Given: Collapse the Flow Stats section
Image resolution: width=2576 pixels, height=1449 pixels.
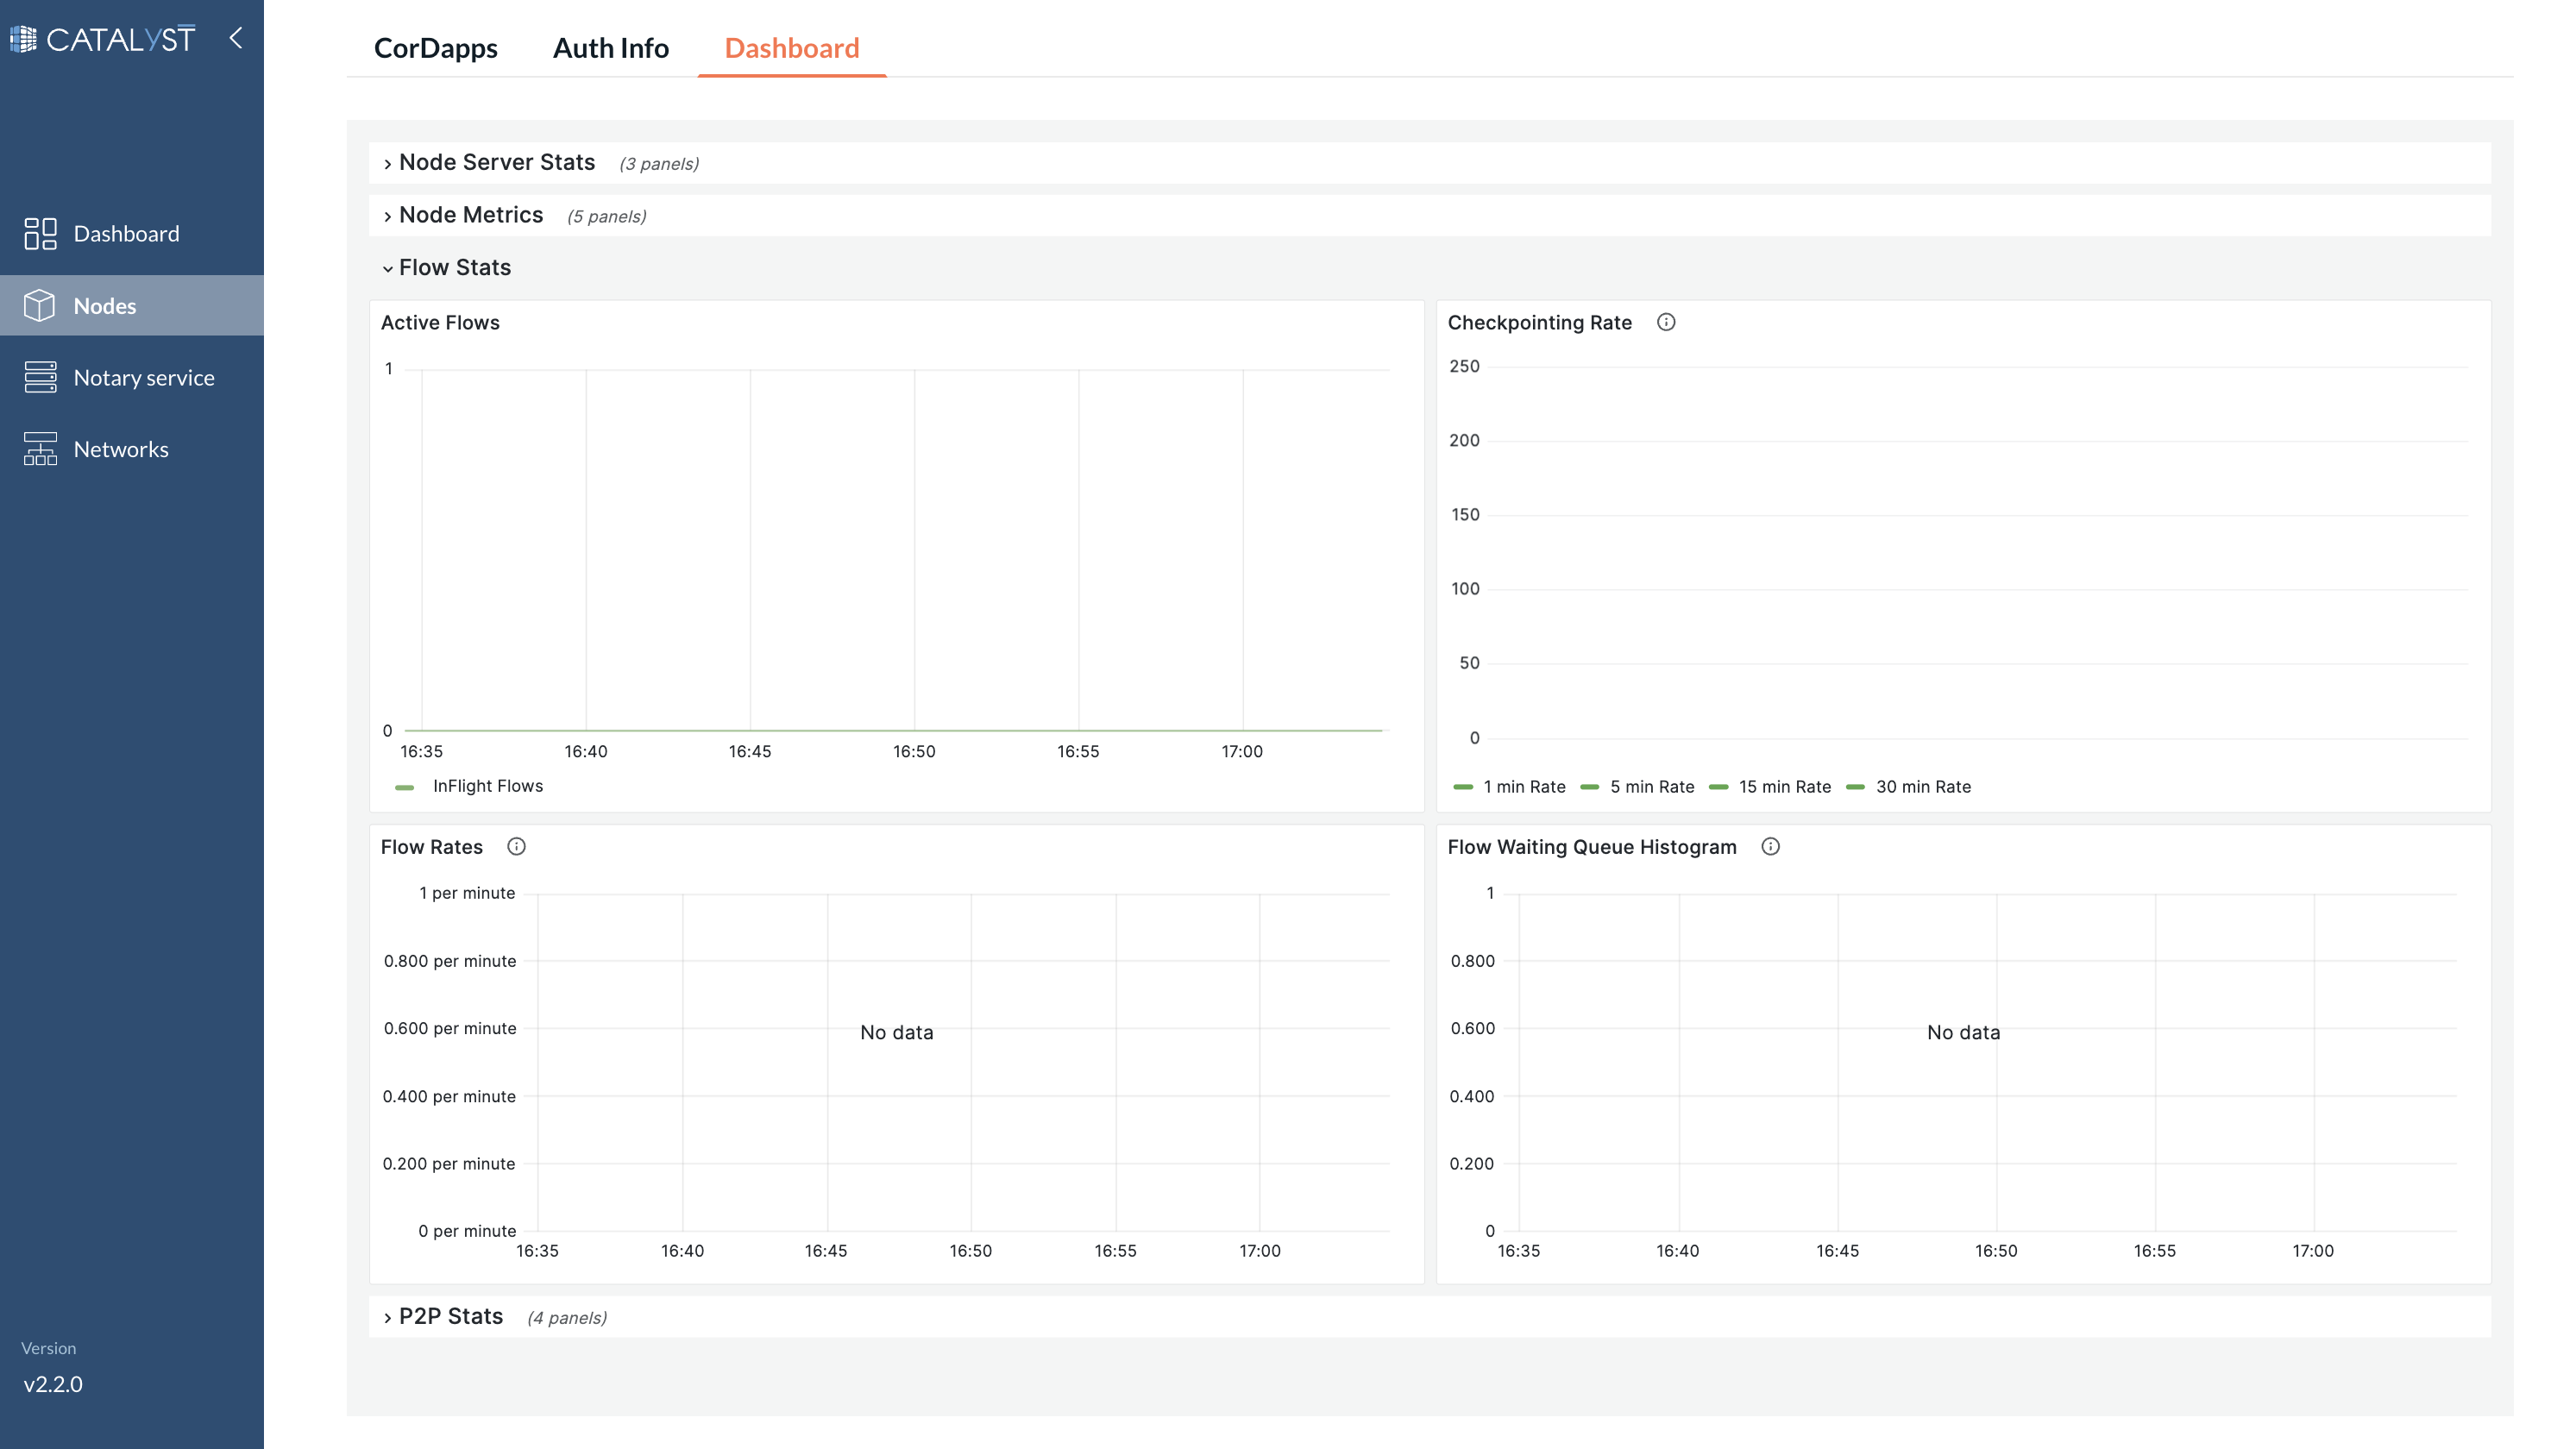Looking at the screenshot, I should click(x=454, y=267).
